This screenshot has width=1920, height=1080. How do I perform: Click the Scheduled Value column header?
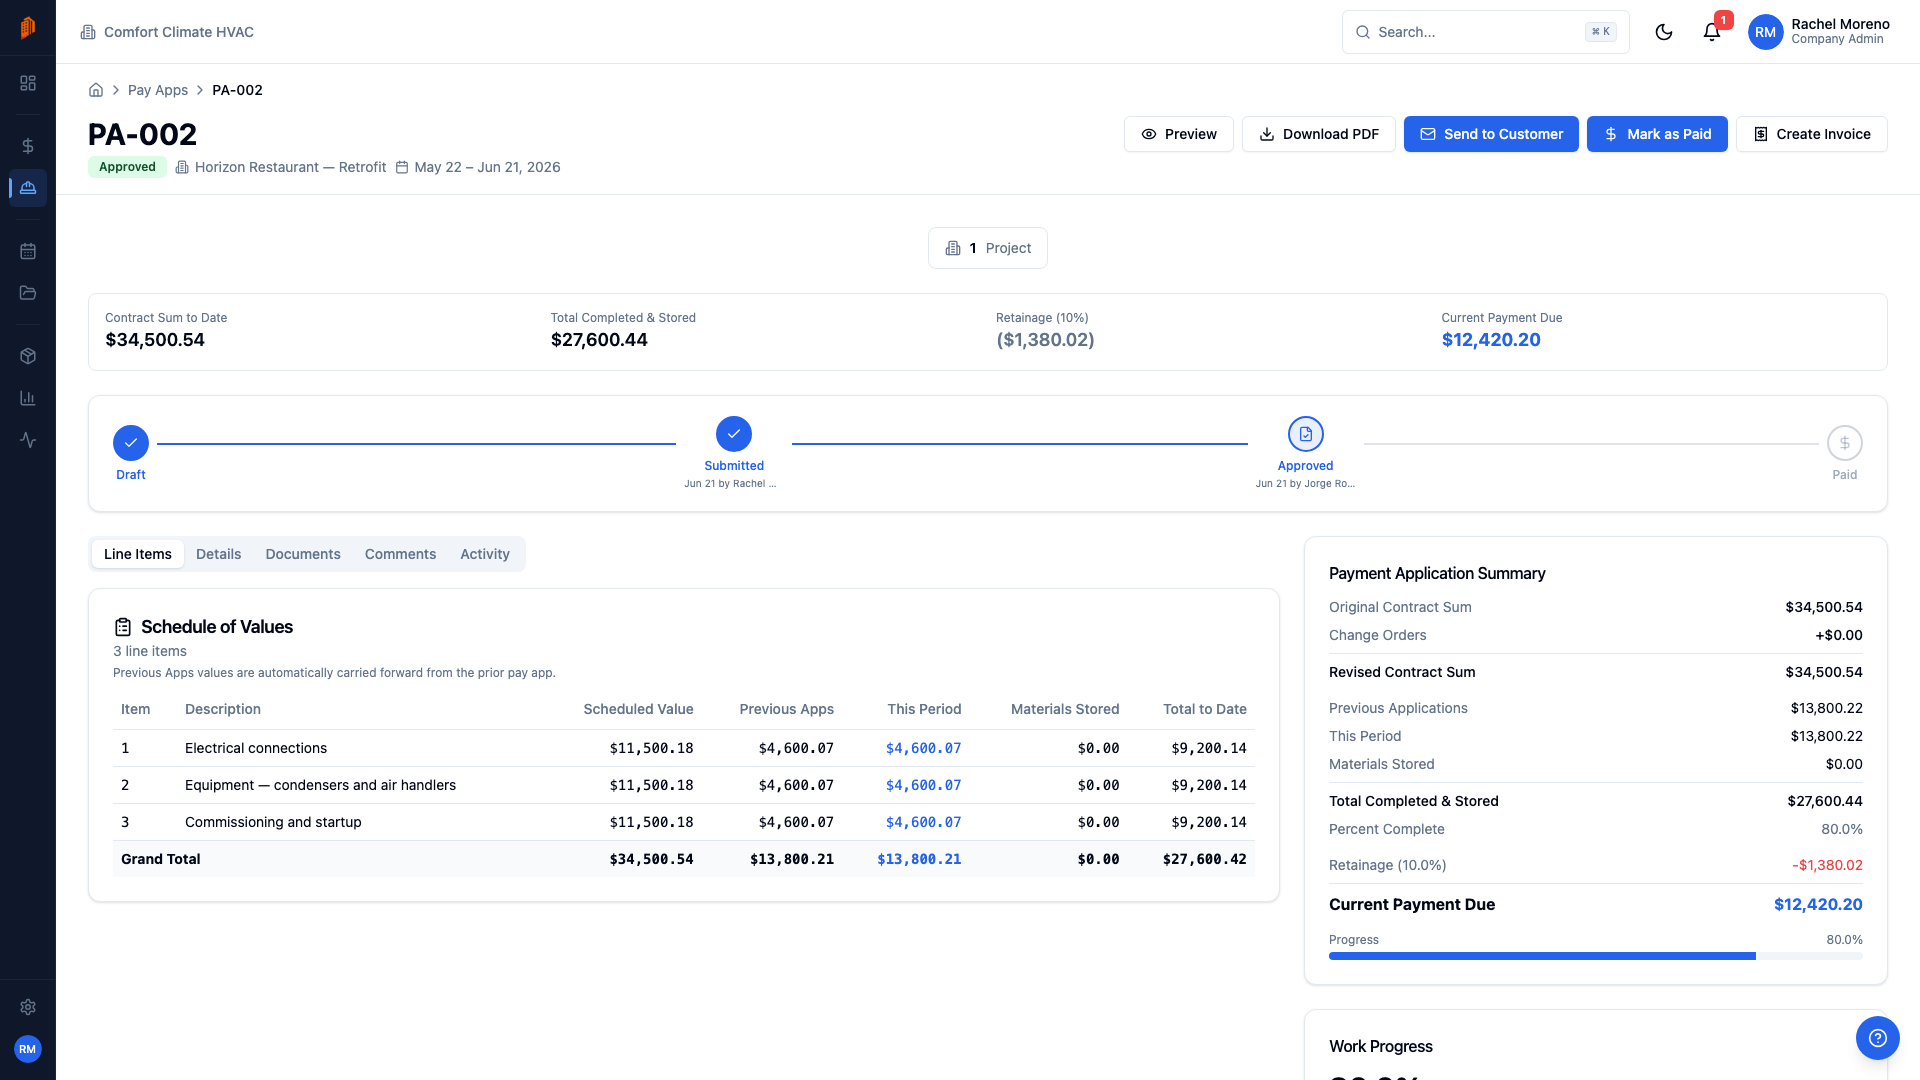[x=638, y=709]
